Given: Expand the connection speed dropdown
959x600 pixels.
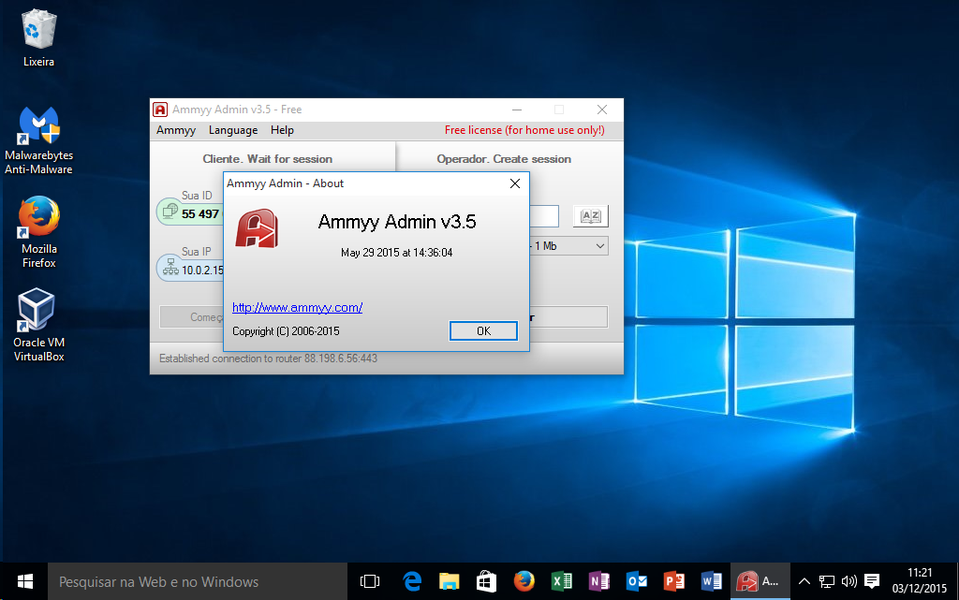Looking at the screenshot, I should pyautogui.click(x=599, y=246).
